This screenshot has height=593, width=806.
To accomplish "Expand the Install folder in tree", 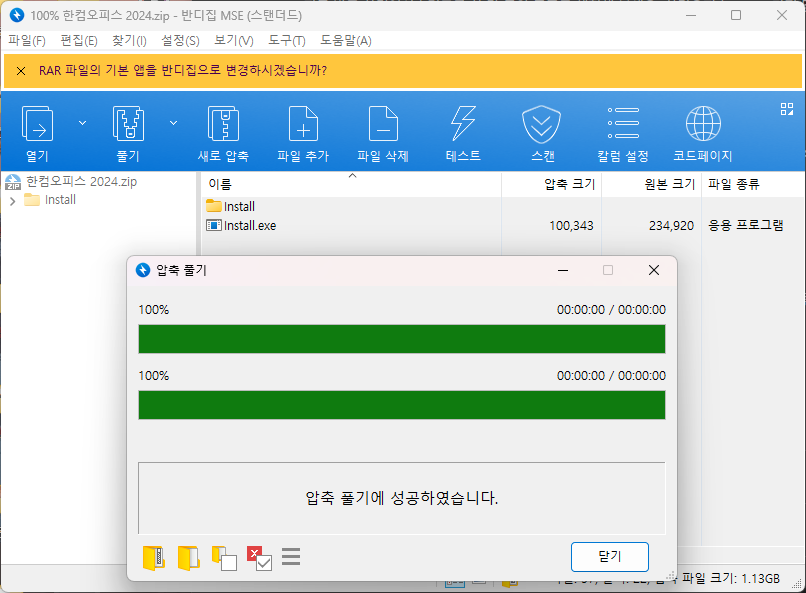I will [x=12, y=201].
